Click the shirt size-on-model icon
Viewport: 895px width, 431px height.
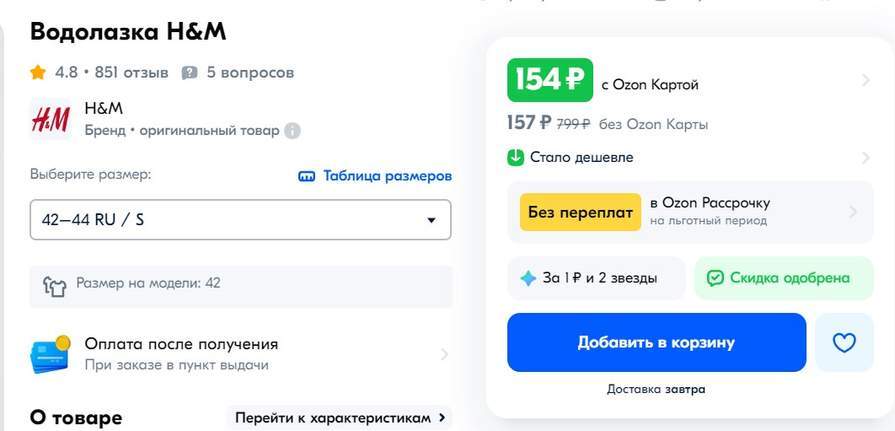[55, 286]
